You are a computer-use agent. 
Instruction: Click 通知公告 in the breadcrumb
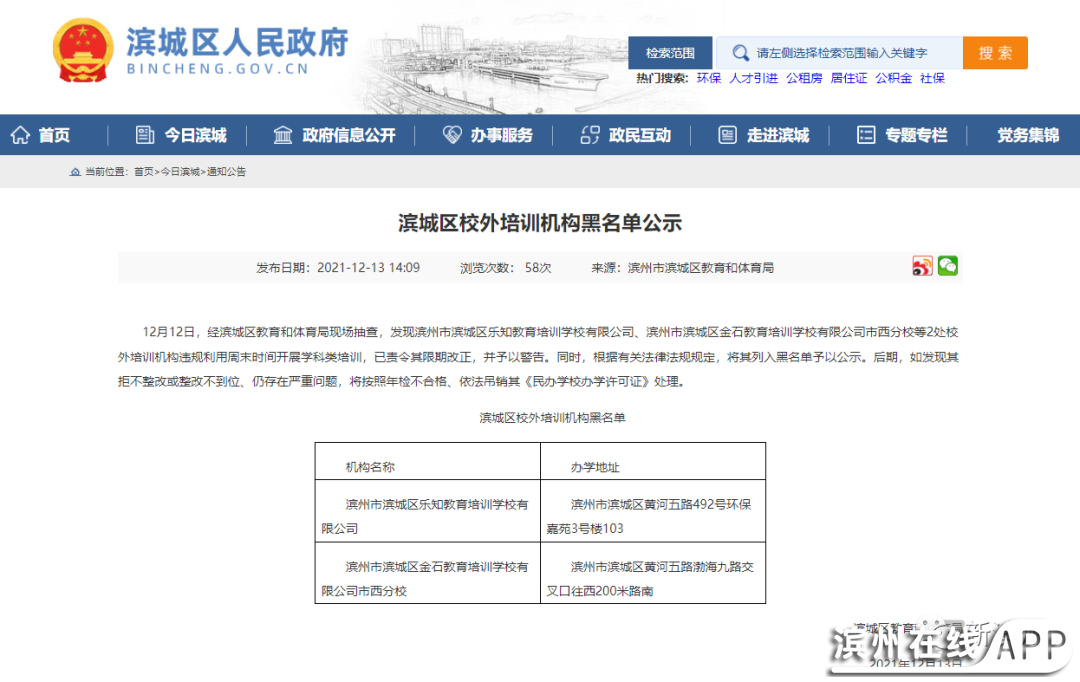tap(226, 172)
